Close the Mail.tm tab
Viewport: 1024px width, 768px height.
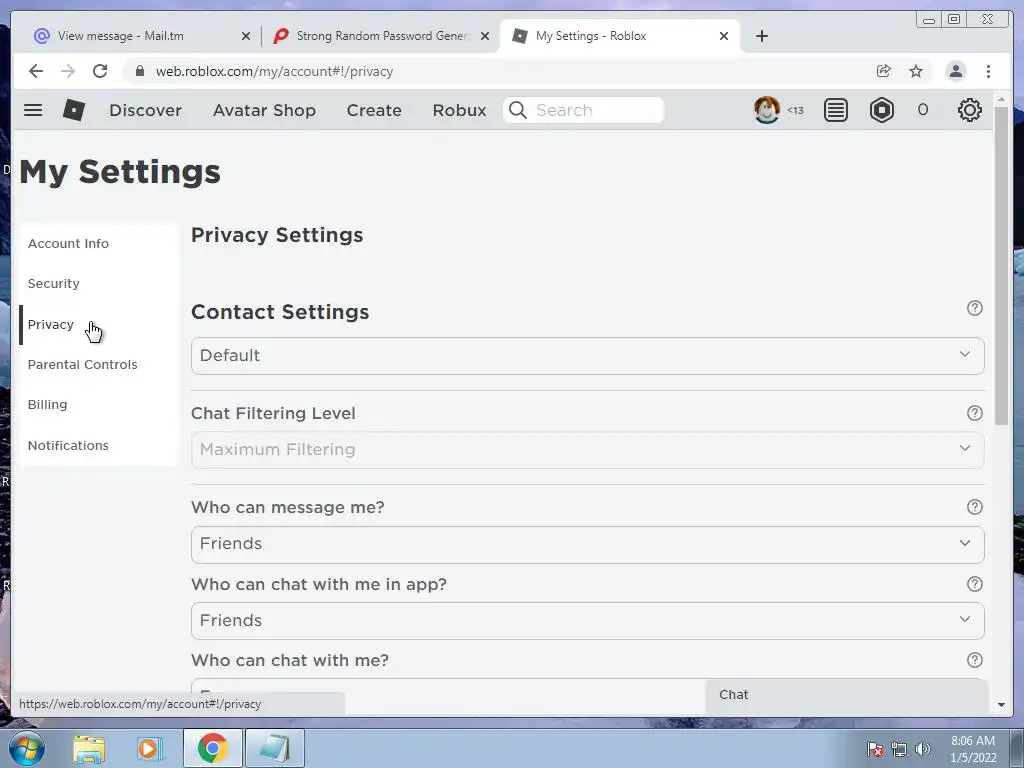point(246,36)
